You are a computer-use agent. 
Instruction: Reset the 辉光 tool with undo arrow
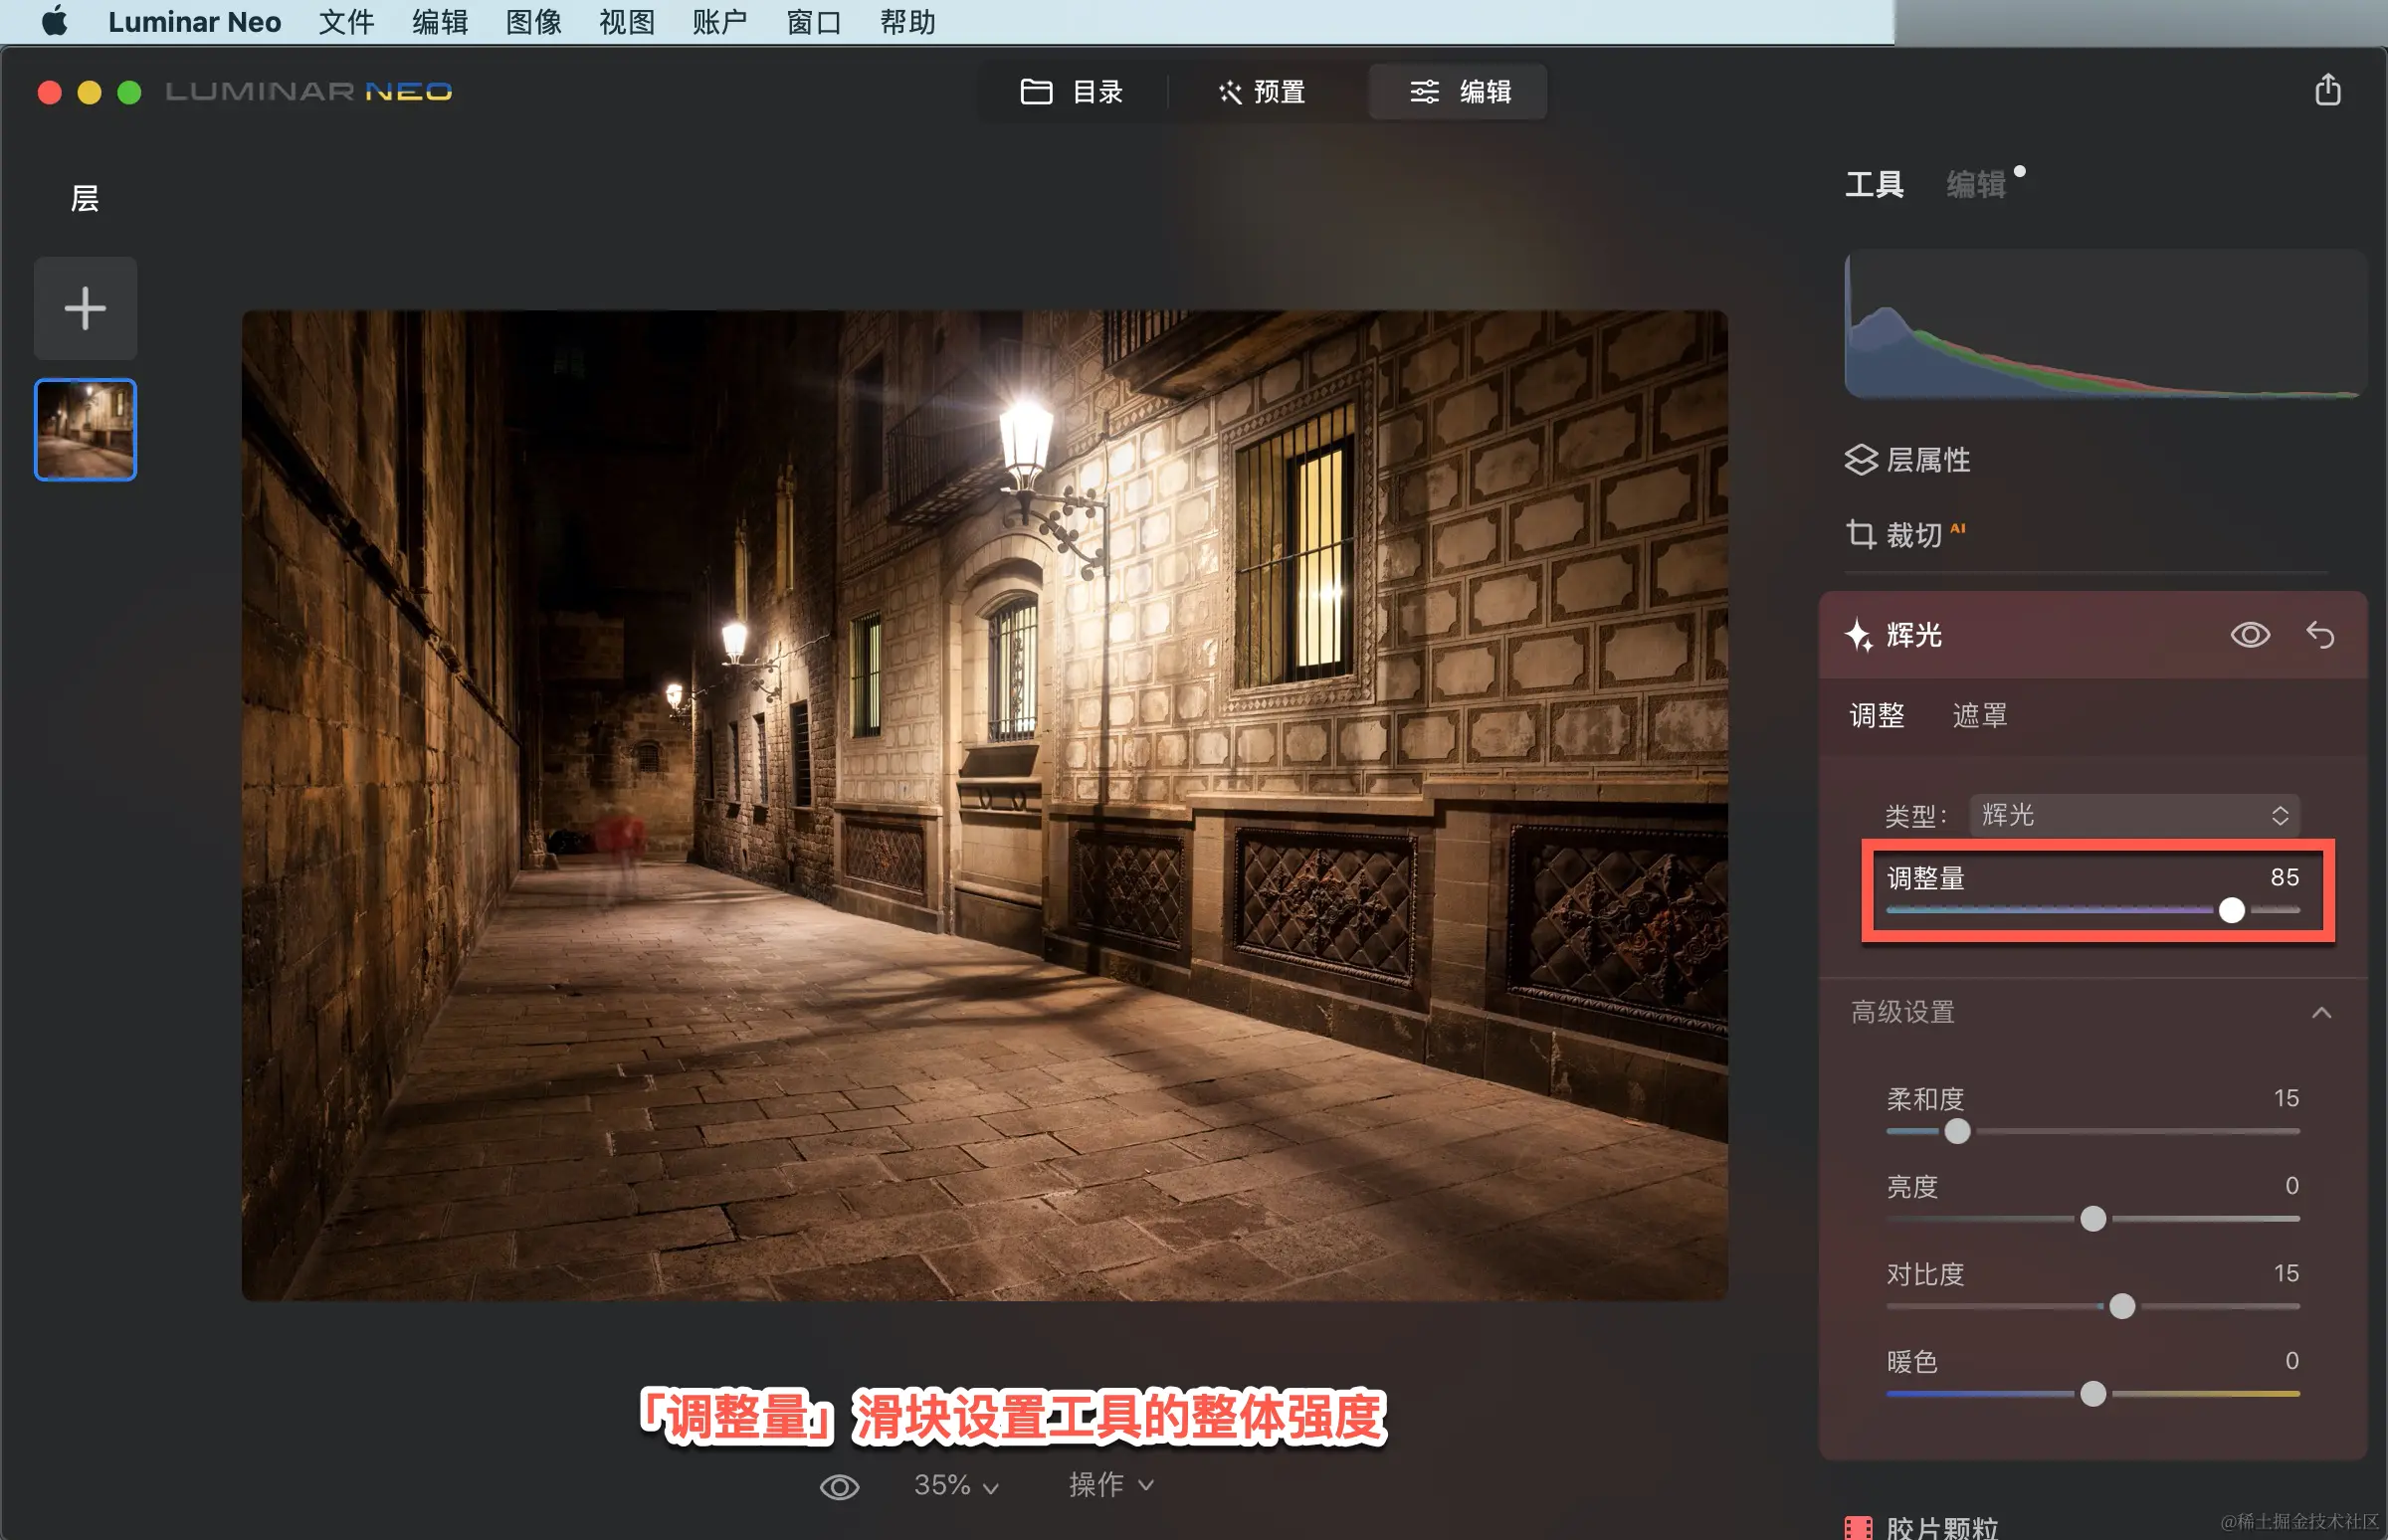(2320, 635)
